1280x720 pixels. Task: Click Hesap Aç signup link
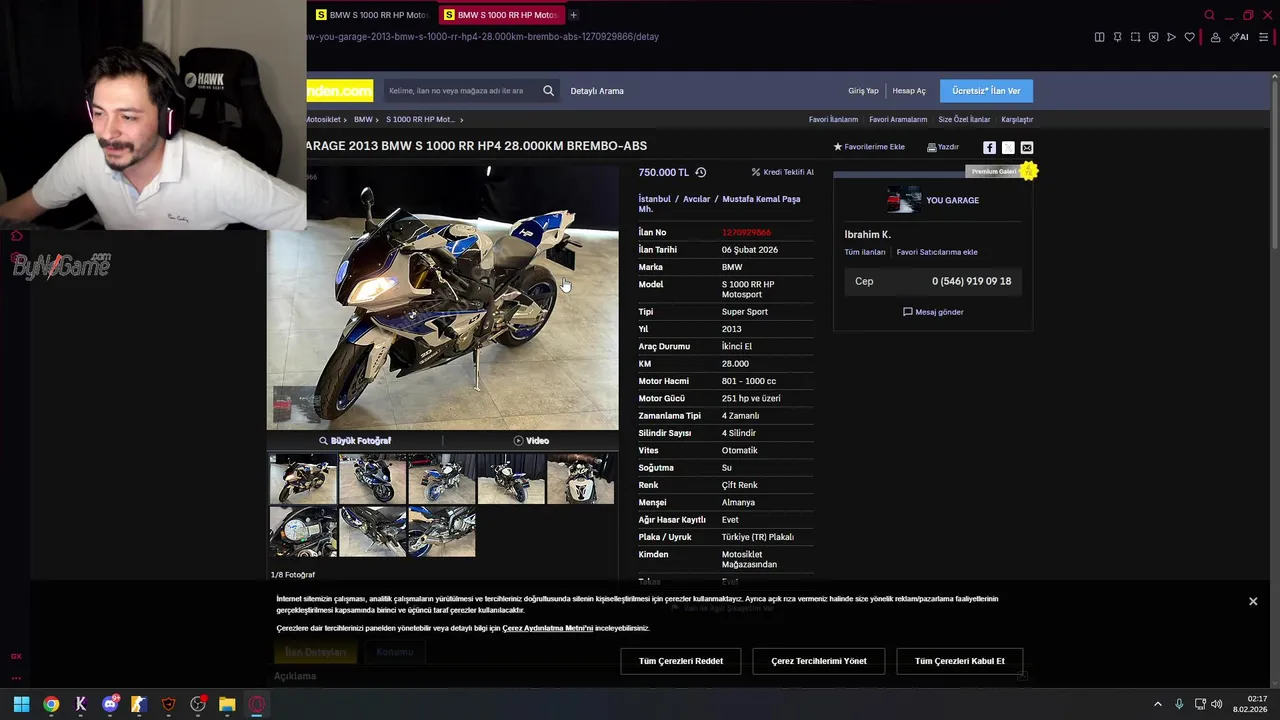909,91
